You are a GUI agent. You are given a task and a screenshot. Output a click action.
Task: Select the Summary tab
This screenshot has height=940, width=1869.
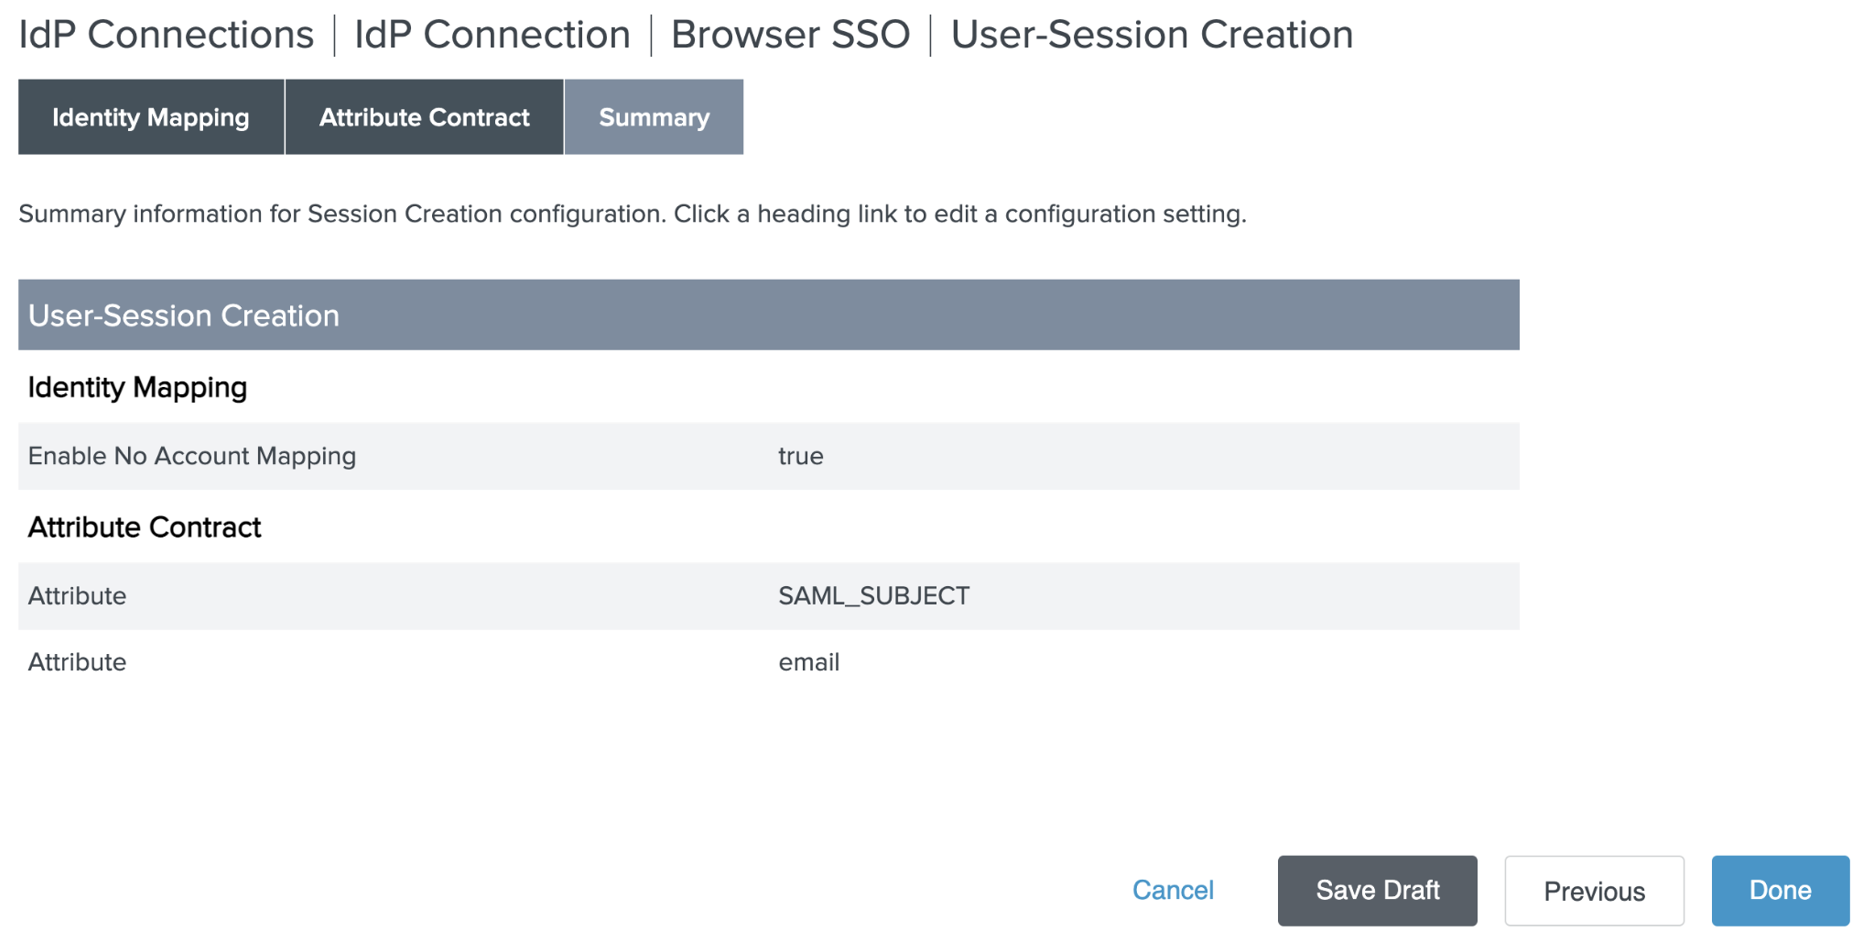[654, 117]
